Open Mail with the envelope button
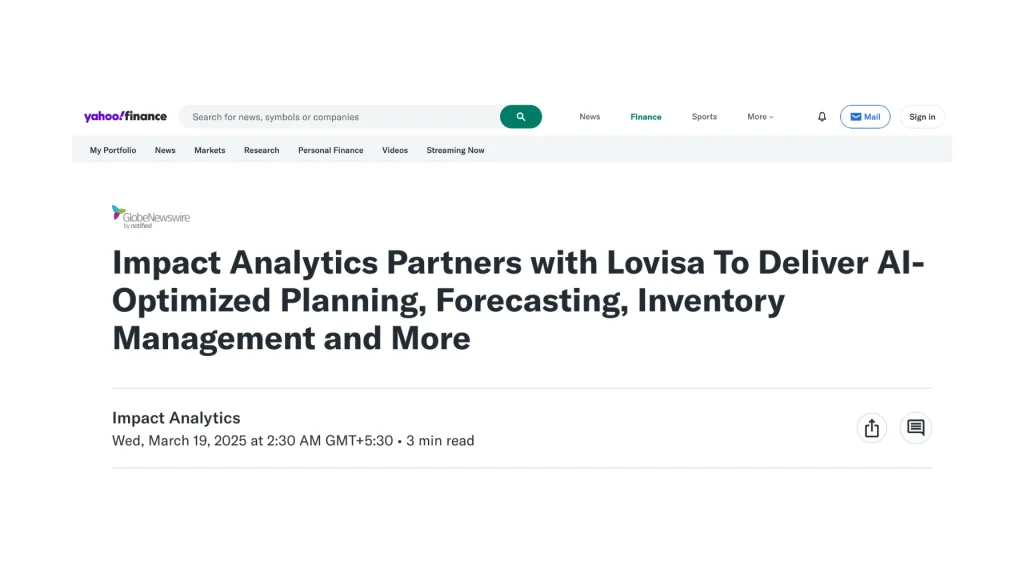 click(x=865, y=117)
